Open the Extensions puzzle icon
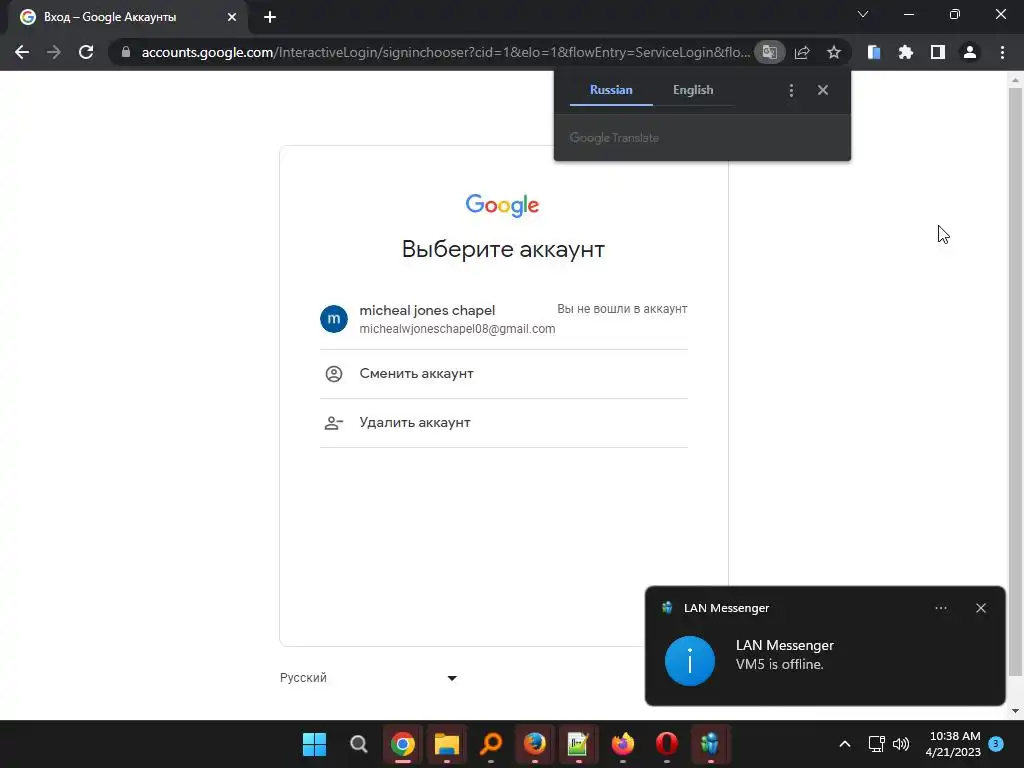Image resolution: width=1024 pixels, height=768 pixels. (x=906, y=52)
